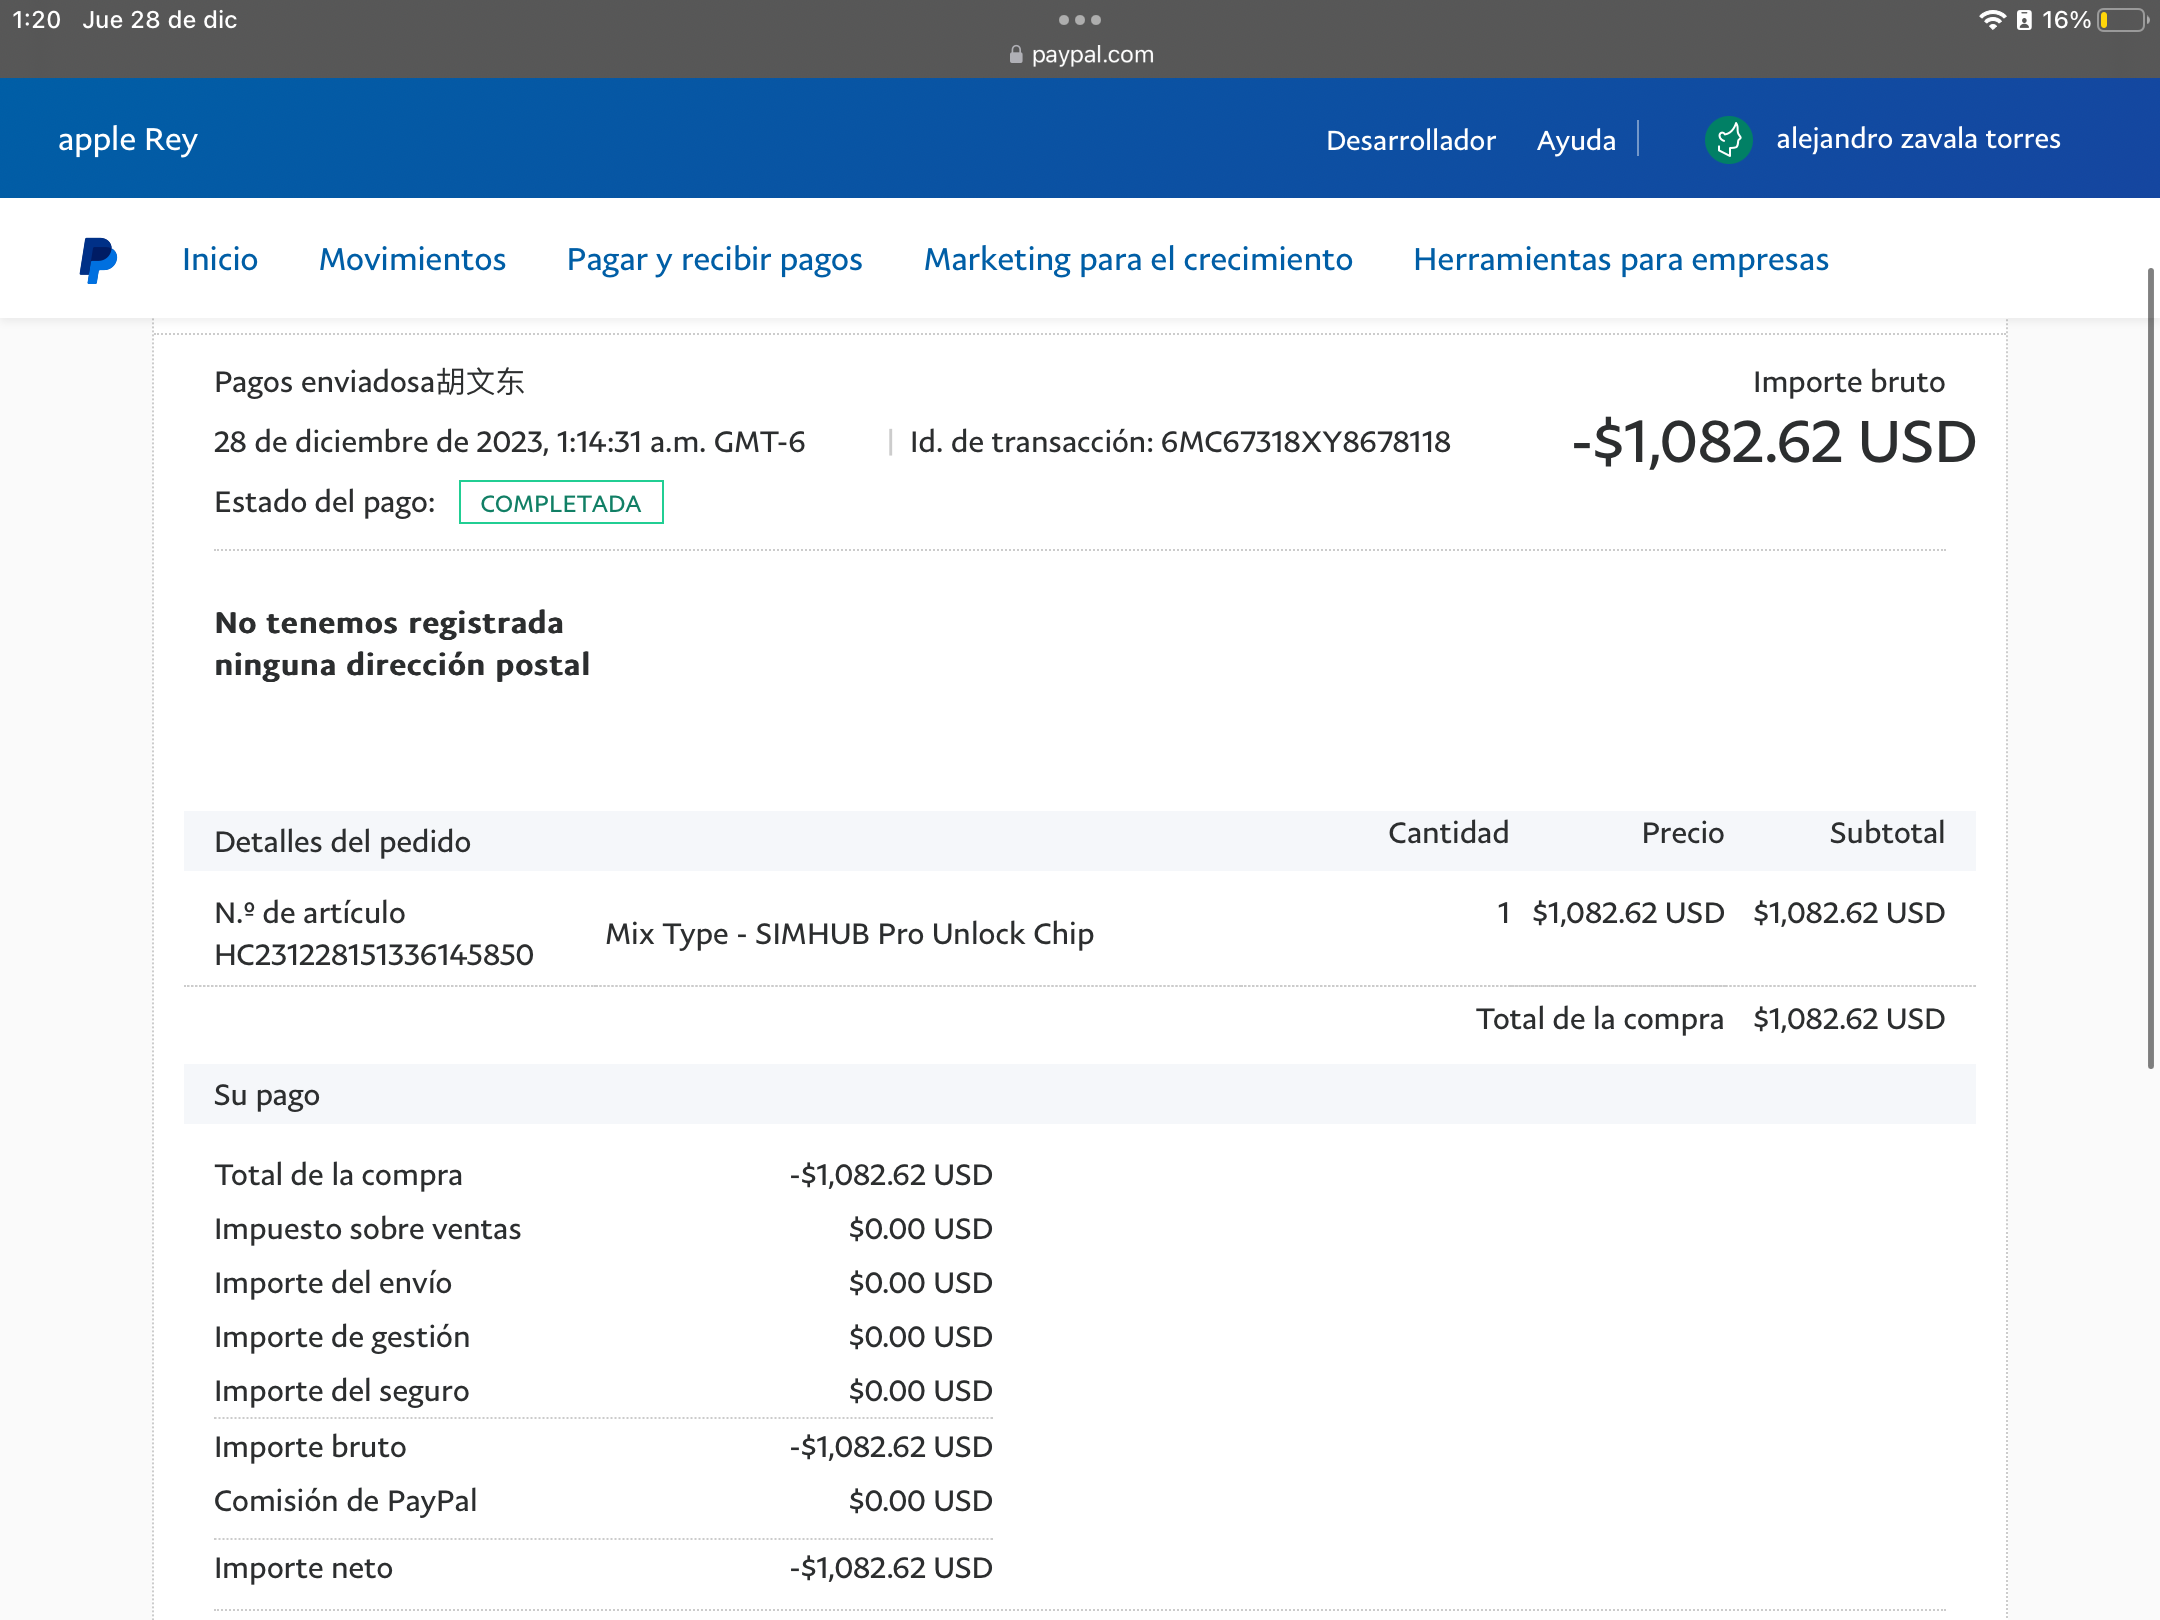Open Marketing para el crecimiento menu
This screenshot has height=1620, width=2160.
click(x=1138, y=259)
